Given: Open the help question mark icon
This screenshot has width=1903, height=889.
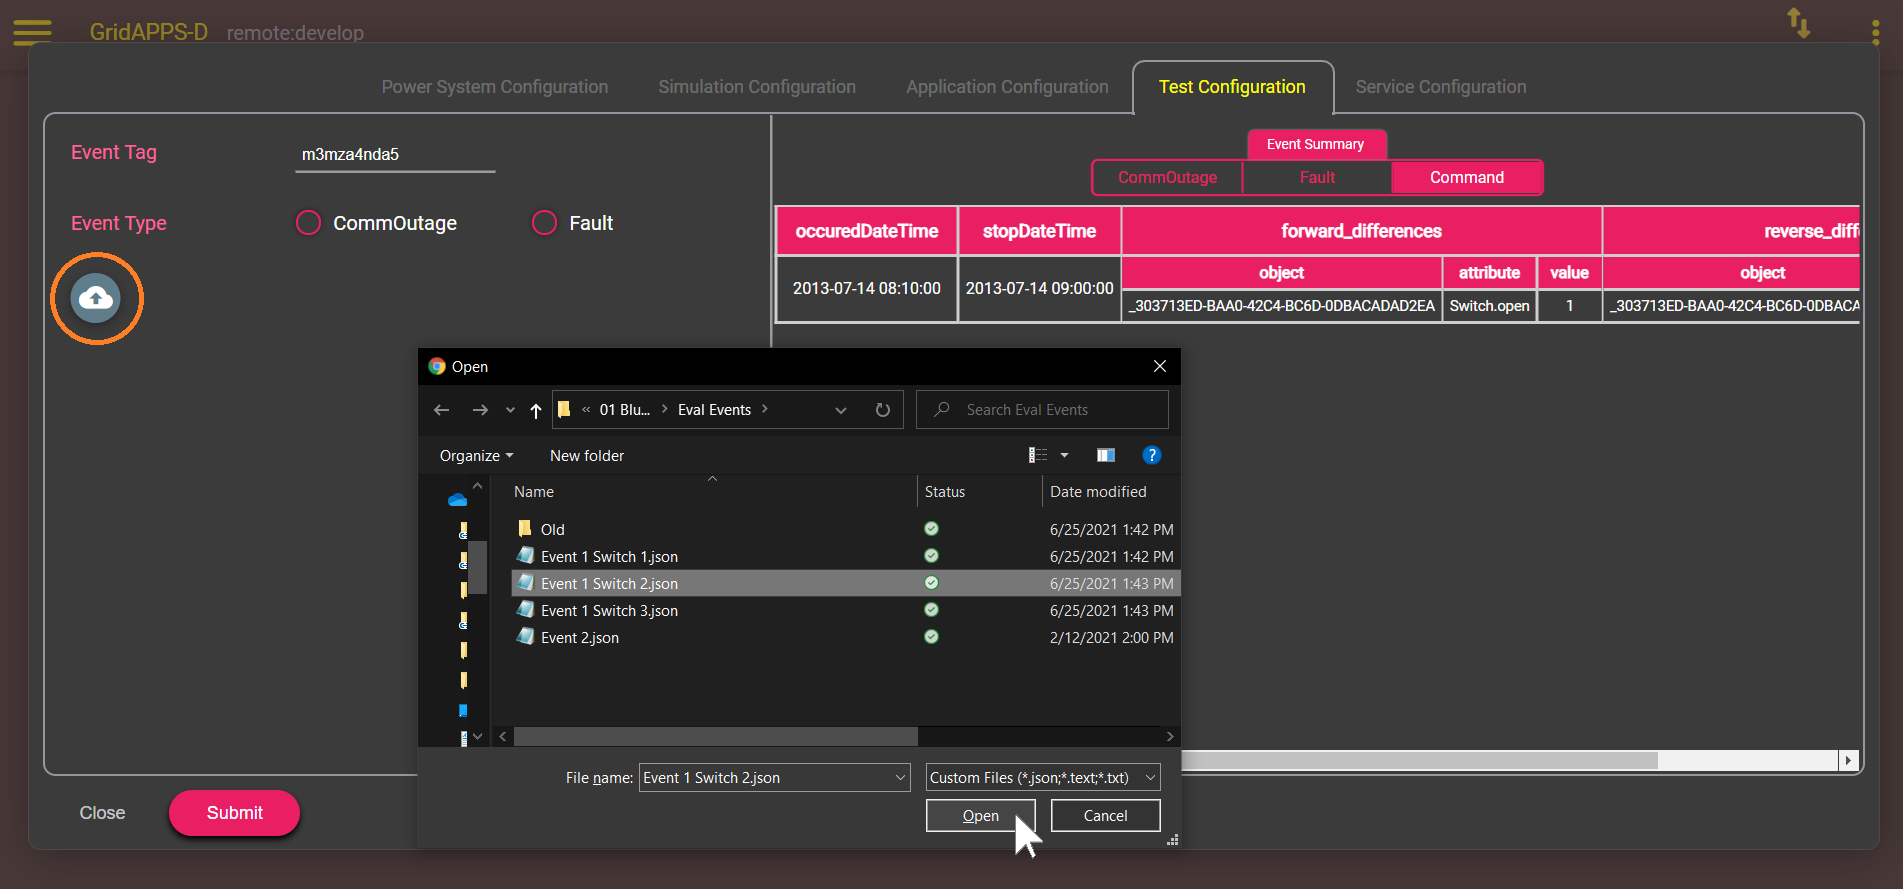Looking at the screenshot, I should click(x=1152, y=455).
